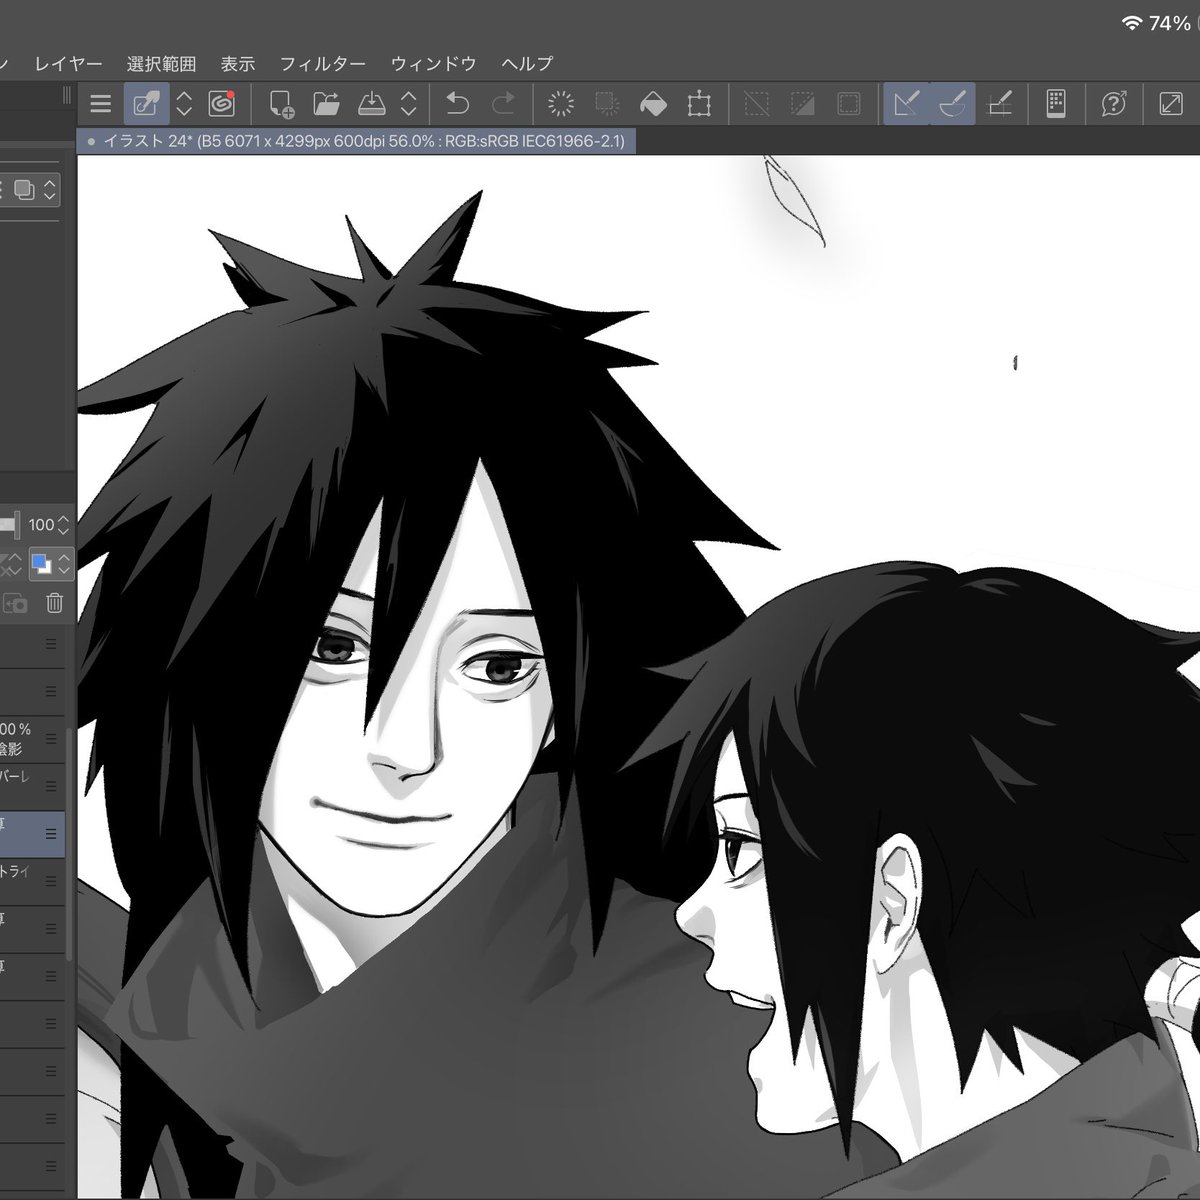The width and height of the screenshot is (1200, 1200).
Task: Open the smartphone companion mode icon
Action: 1056,104
